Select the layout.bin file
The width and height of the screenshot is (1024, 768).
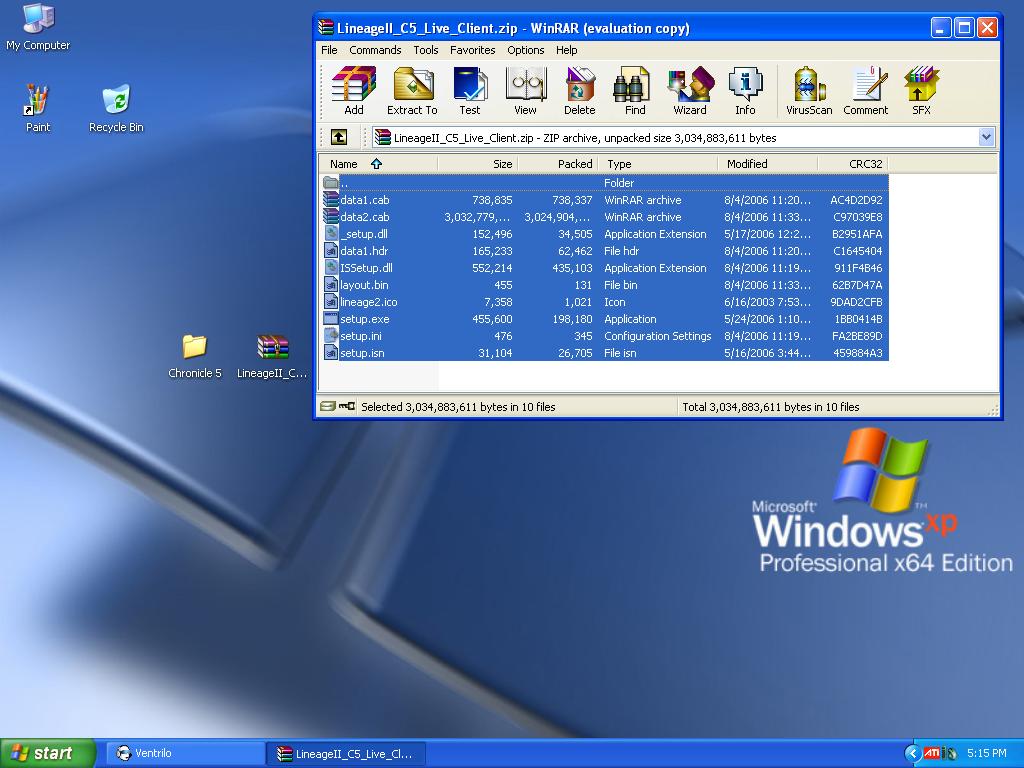click(x=605, y=285)
